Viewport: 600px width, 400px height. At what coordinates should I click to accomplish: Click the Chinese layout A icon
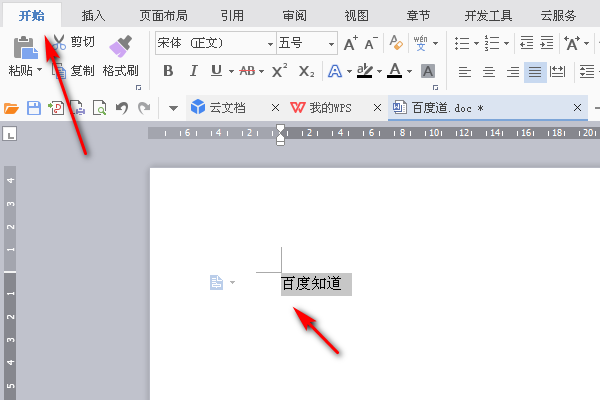pos(572,43)
